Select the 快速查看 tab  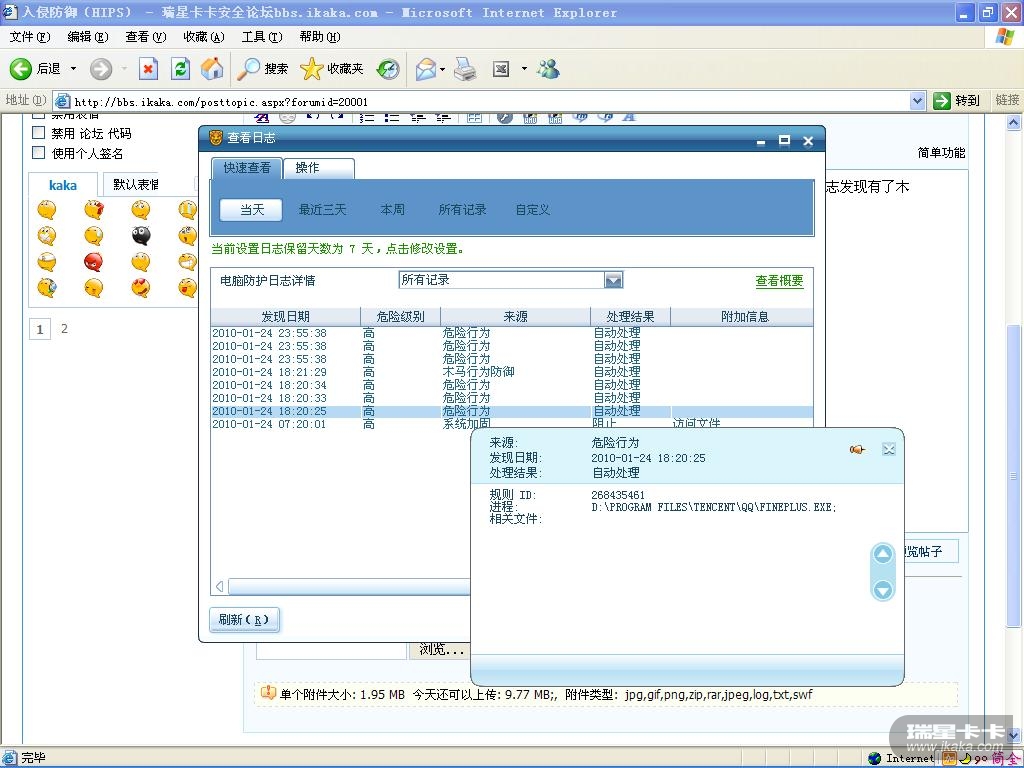click(247, 168)
